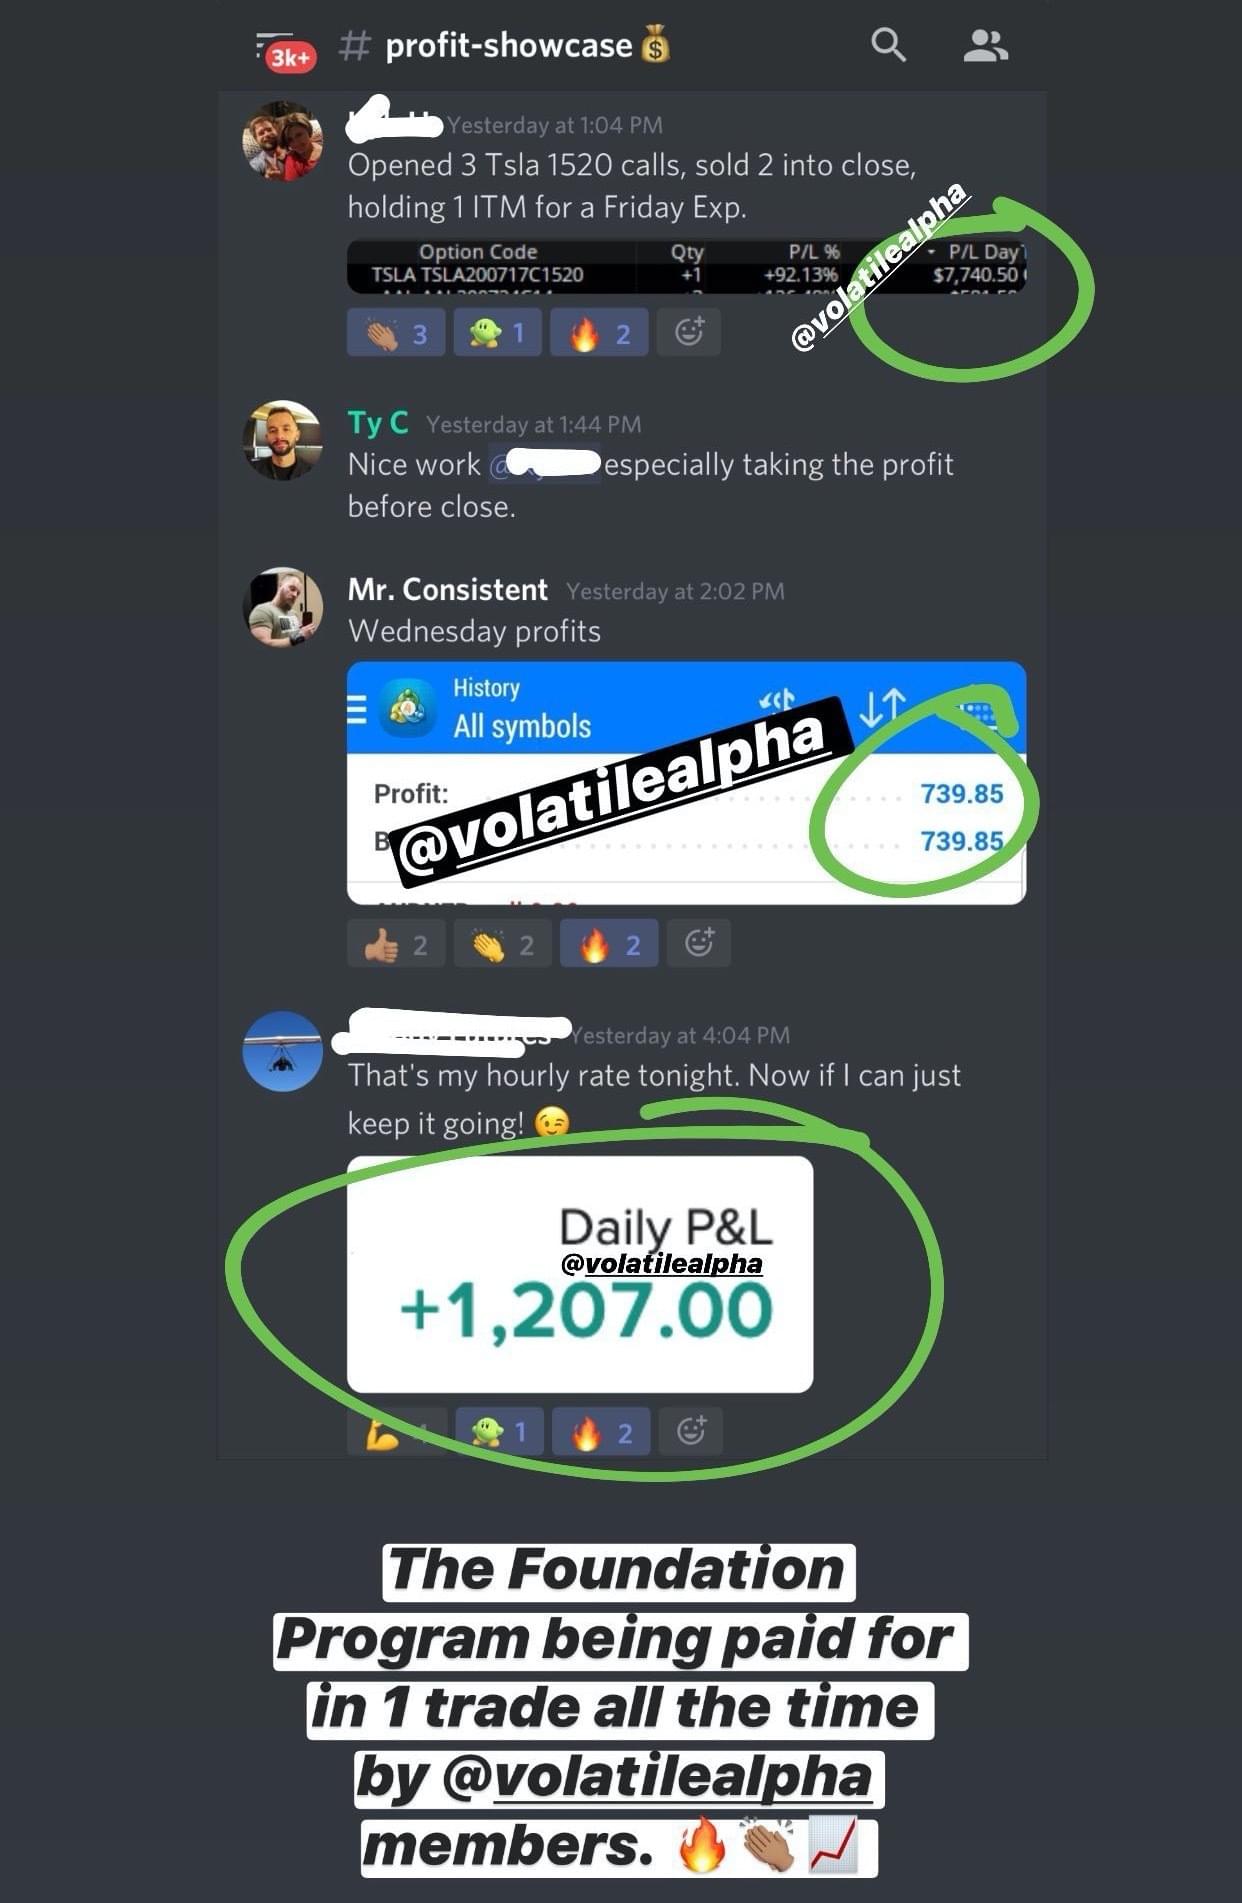Toggle fire reaction under Daily P&L image

point(601,1431)
